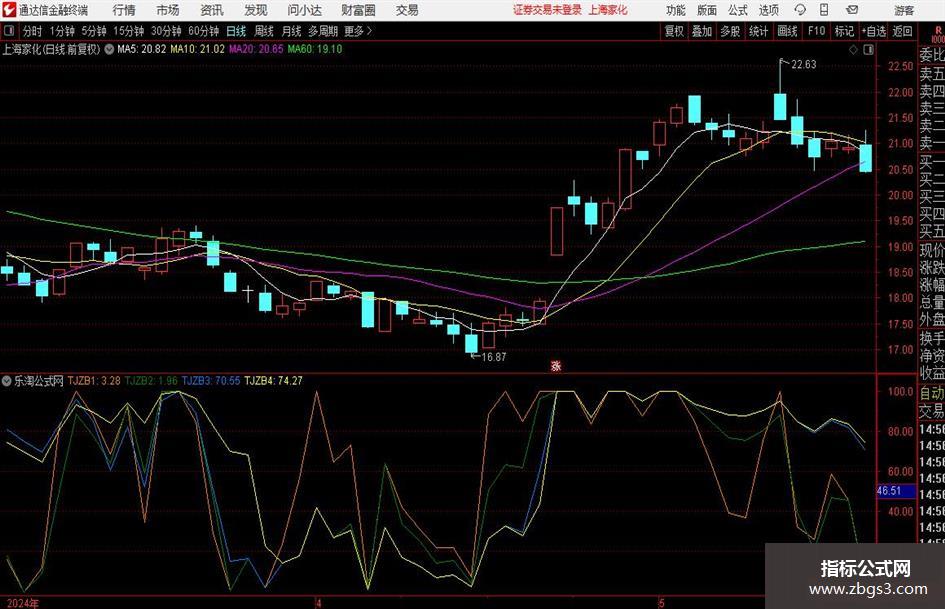Open the mobile phone icon

pyautogui.click(x=824, y=10)
